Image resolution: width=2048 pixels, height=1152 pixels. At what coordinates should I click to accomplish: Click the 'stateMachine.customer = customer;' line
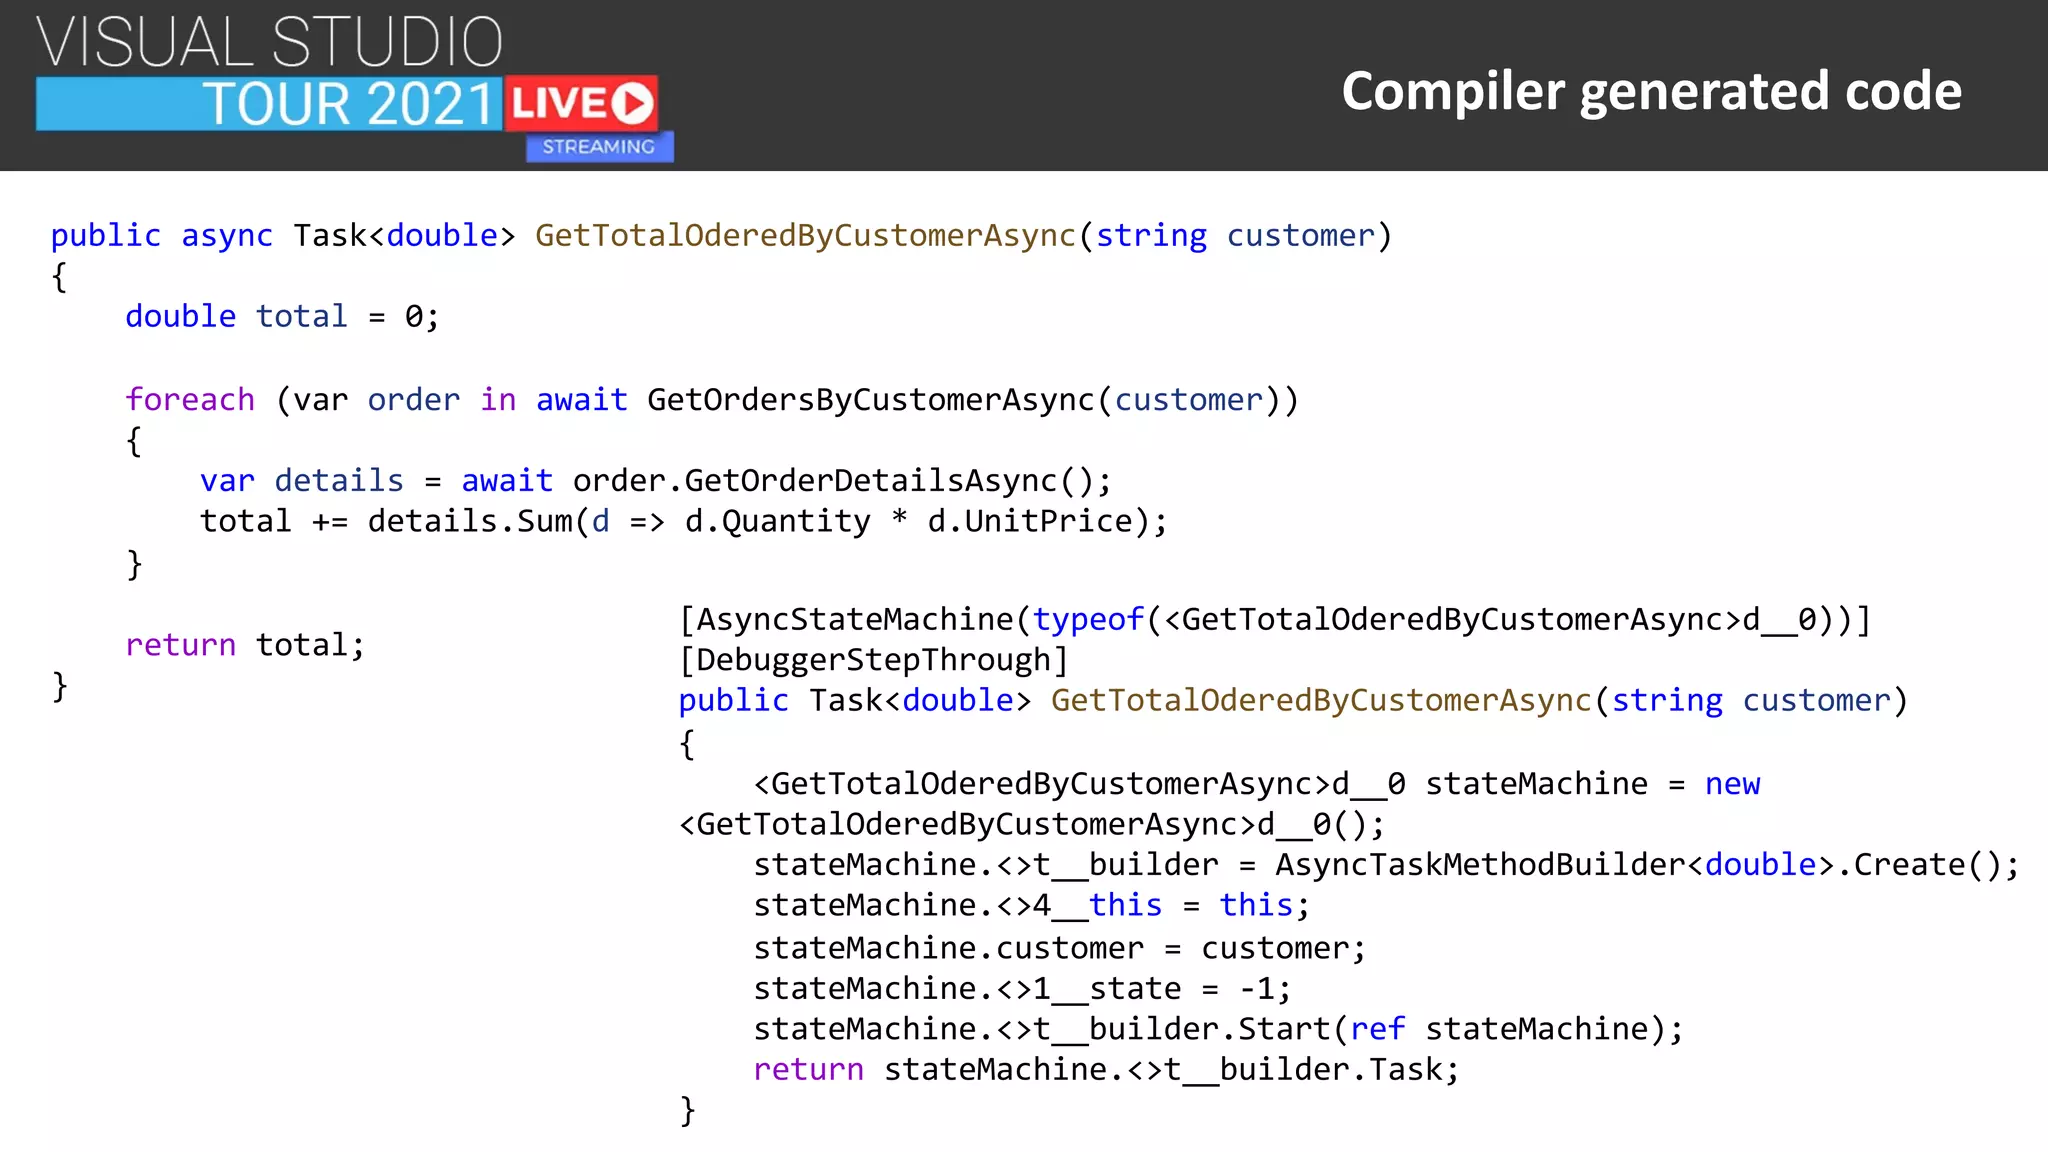click(x=1059, y=948)
